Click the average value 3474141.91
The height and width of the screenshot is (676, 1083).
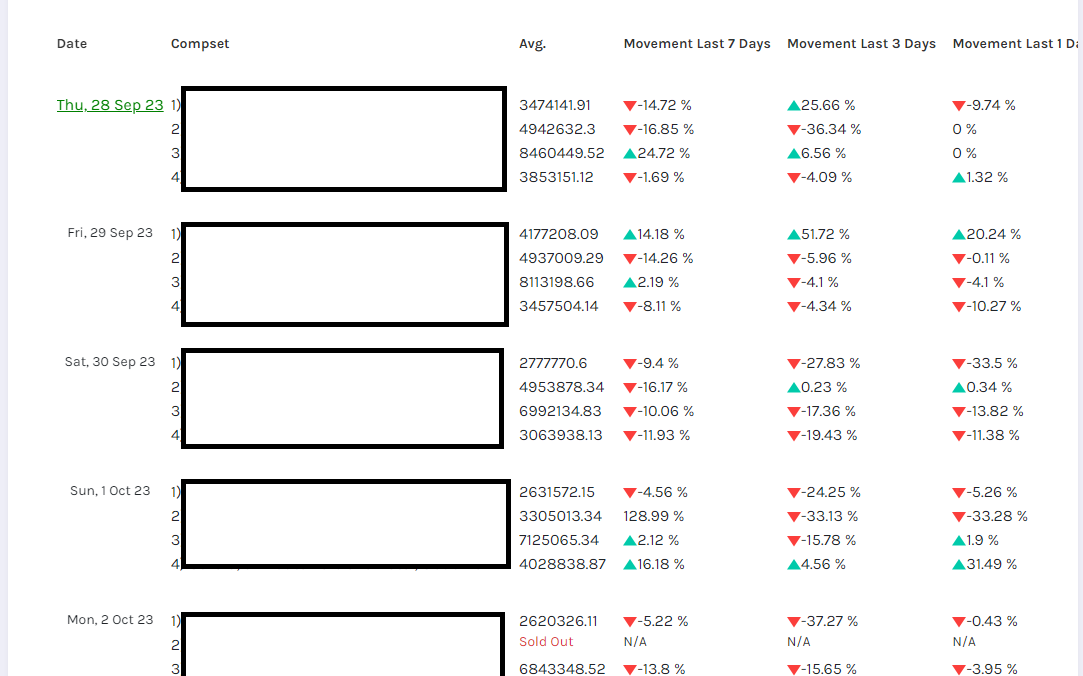[555, 105]
